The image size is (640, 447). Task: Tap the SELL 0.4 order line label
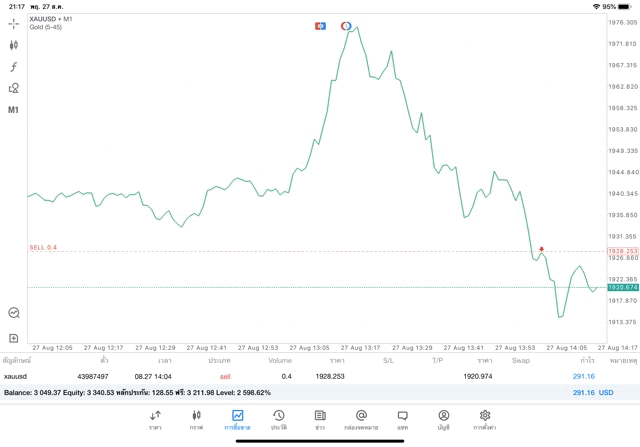tap(43, 247)
